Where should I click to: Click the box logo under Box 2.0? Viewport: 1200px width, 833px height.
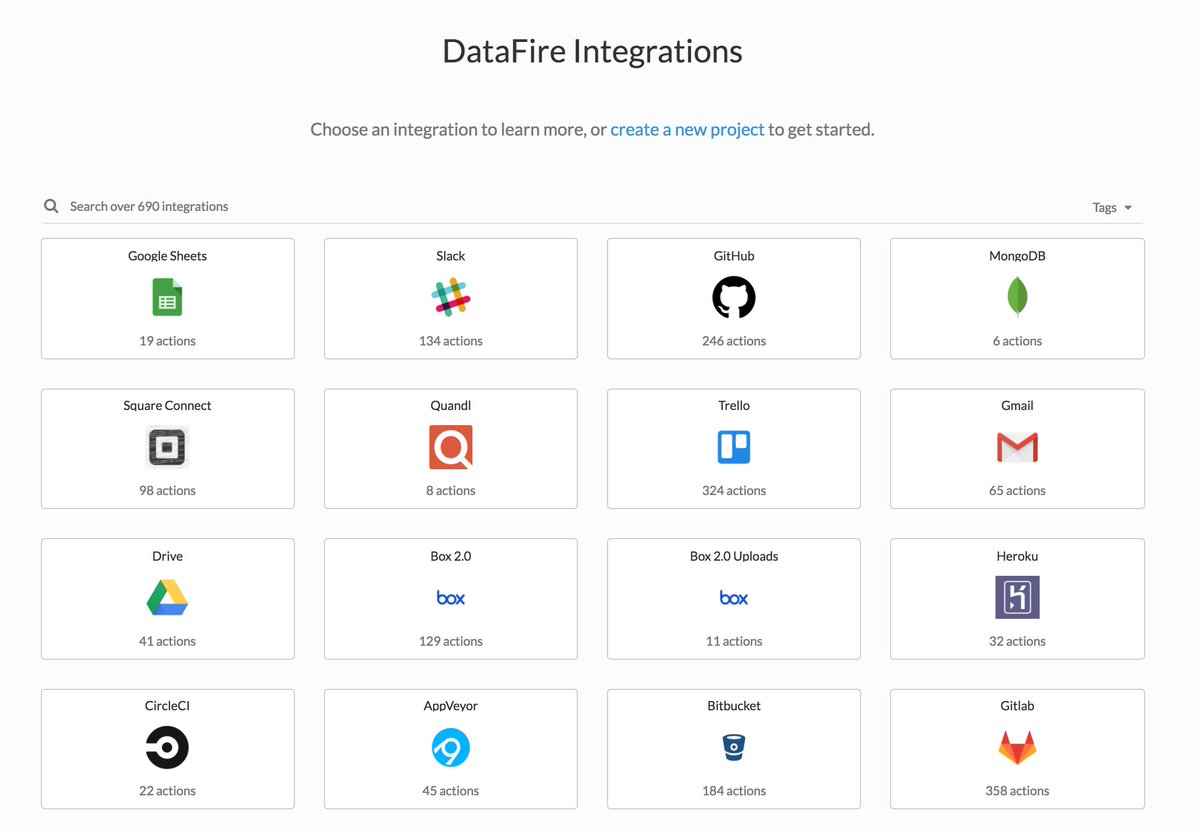pyautogui.click(x=451, y=598)
